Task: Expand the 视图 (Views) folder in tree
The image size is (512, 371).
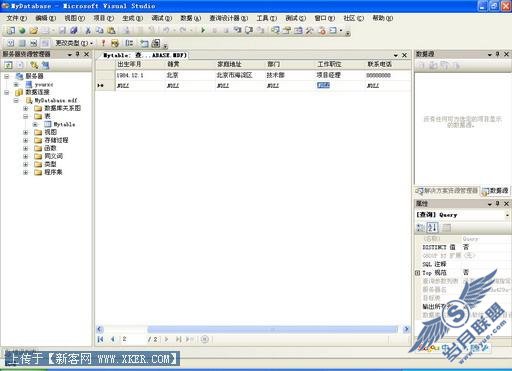Action: tap(26, 132)
